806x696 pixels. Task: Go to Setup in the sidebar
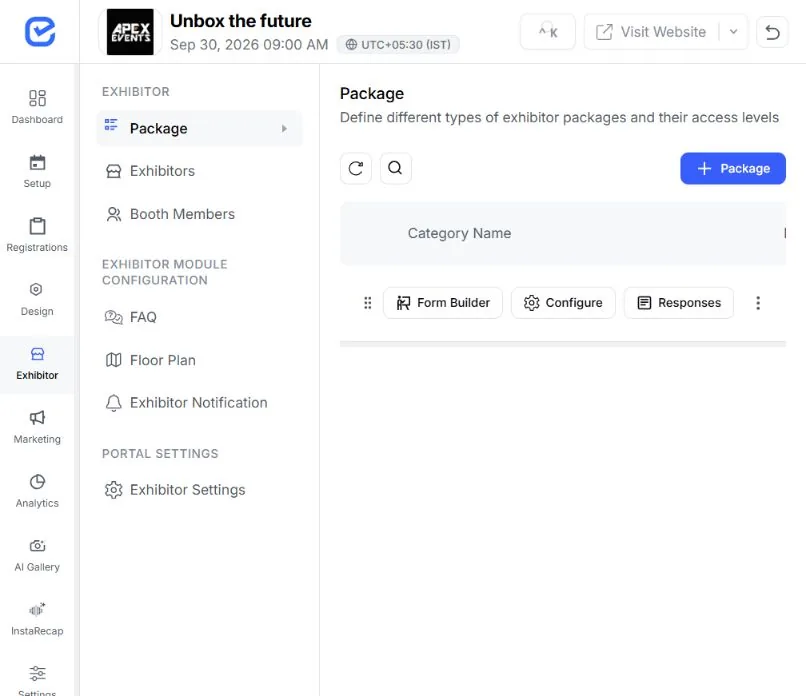click(37, 171)
